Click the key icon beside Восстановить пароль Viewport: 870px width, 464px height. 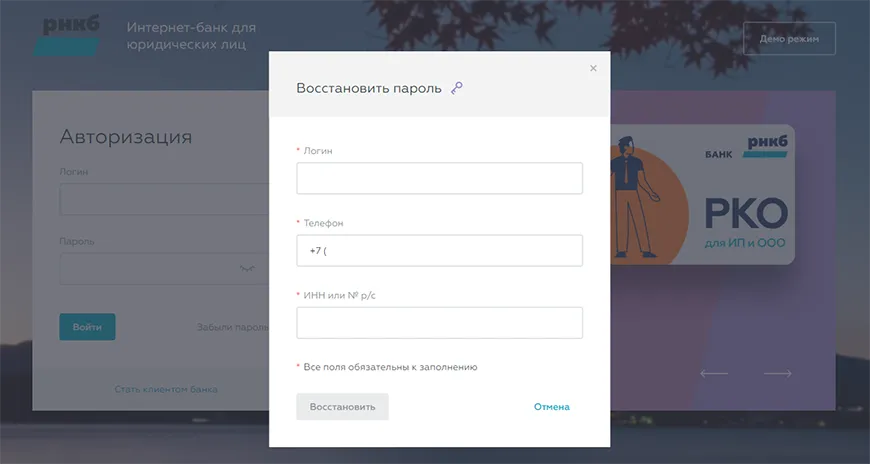(x=457, y=88)
